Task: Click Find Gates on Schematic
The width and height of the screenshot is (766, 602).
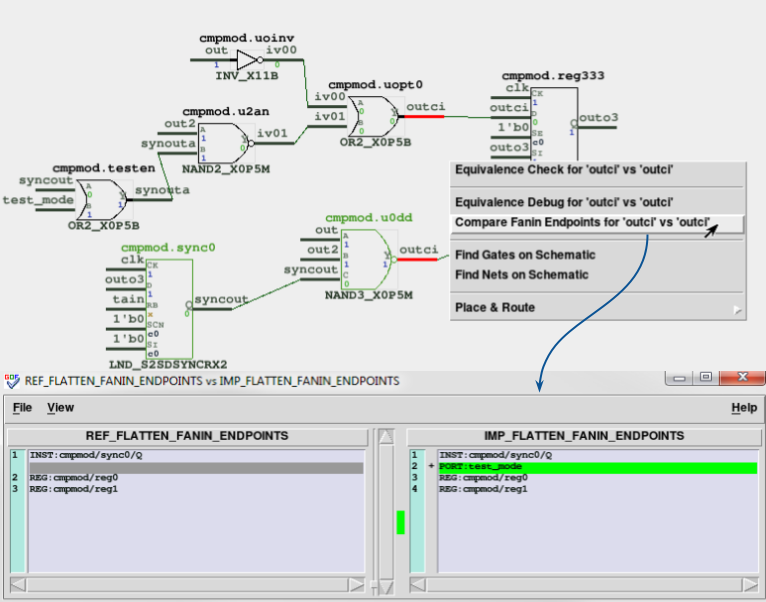Action: (x=525, y=255)
